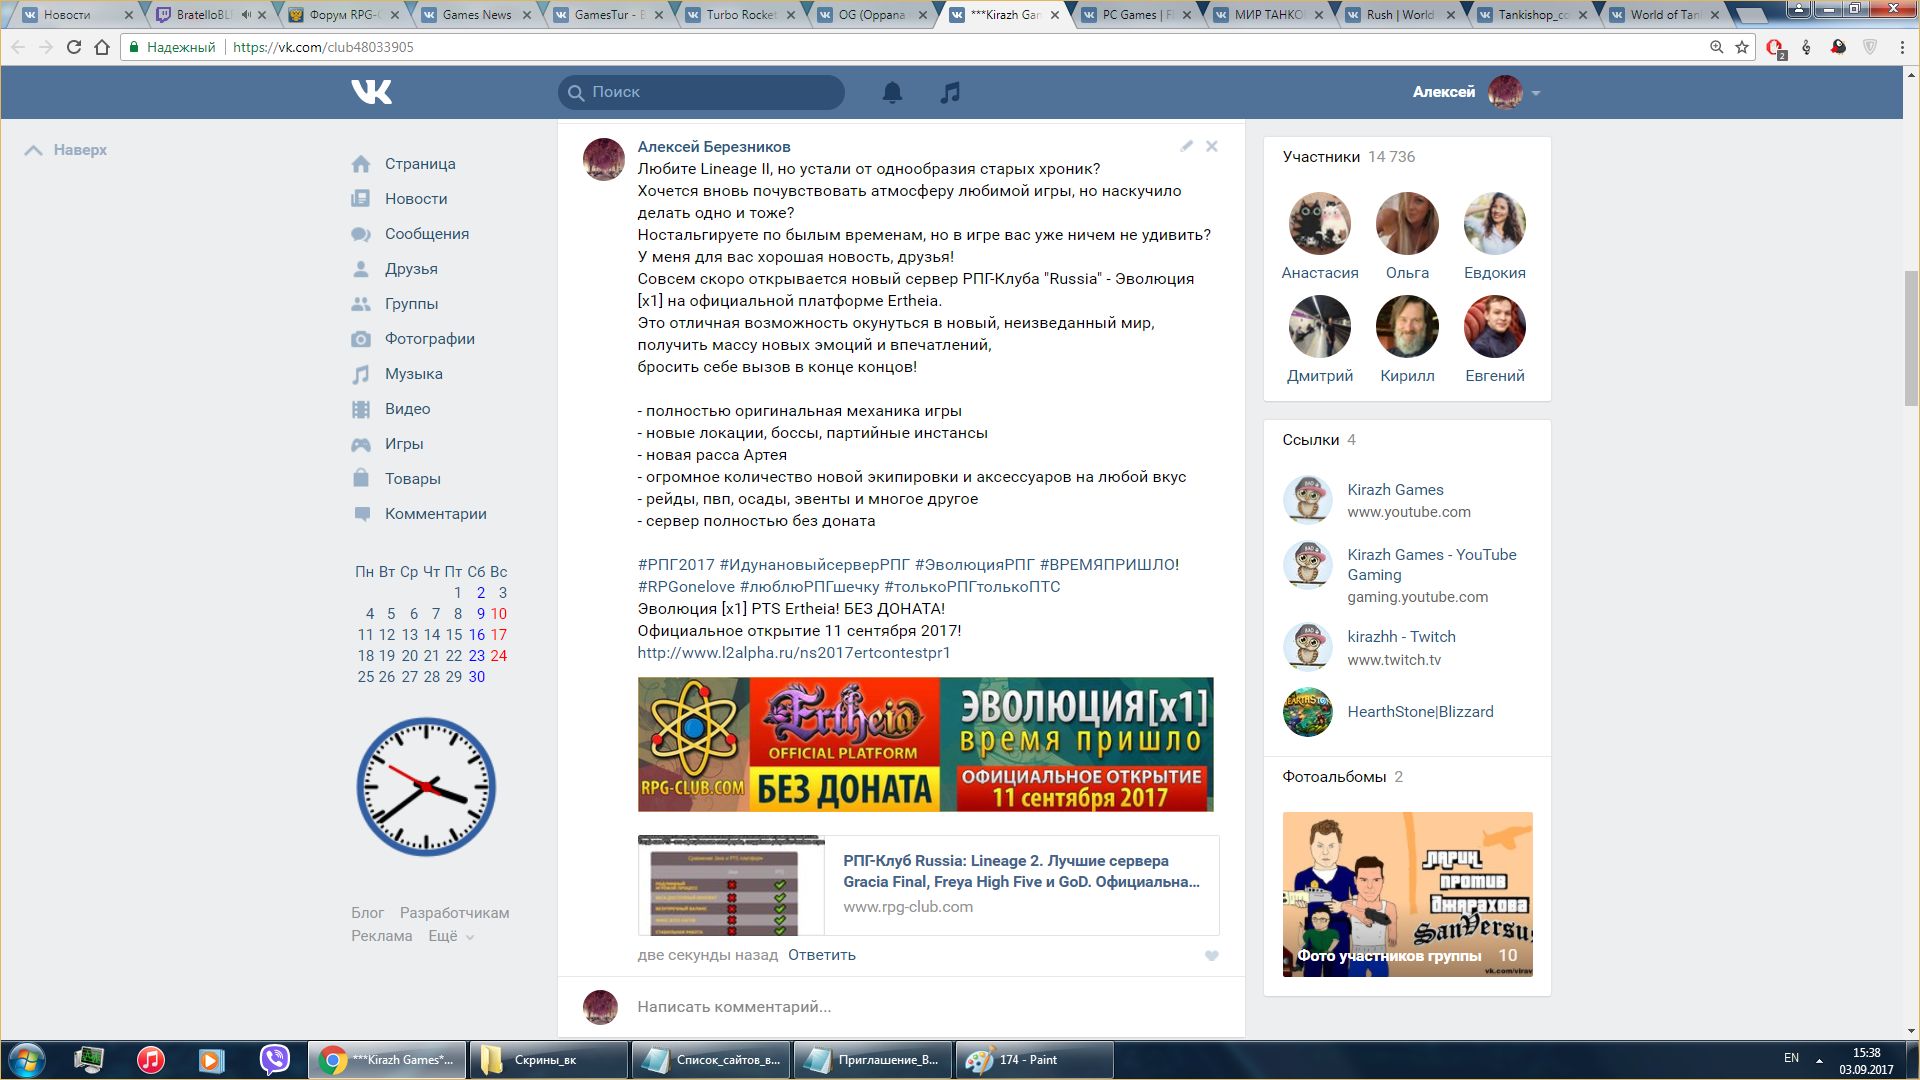The height and width of the screenshot is (1080, 1920).
Task: Close the Новости browser tab
Action: click(128, 15)
